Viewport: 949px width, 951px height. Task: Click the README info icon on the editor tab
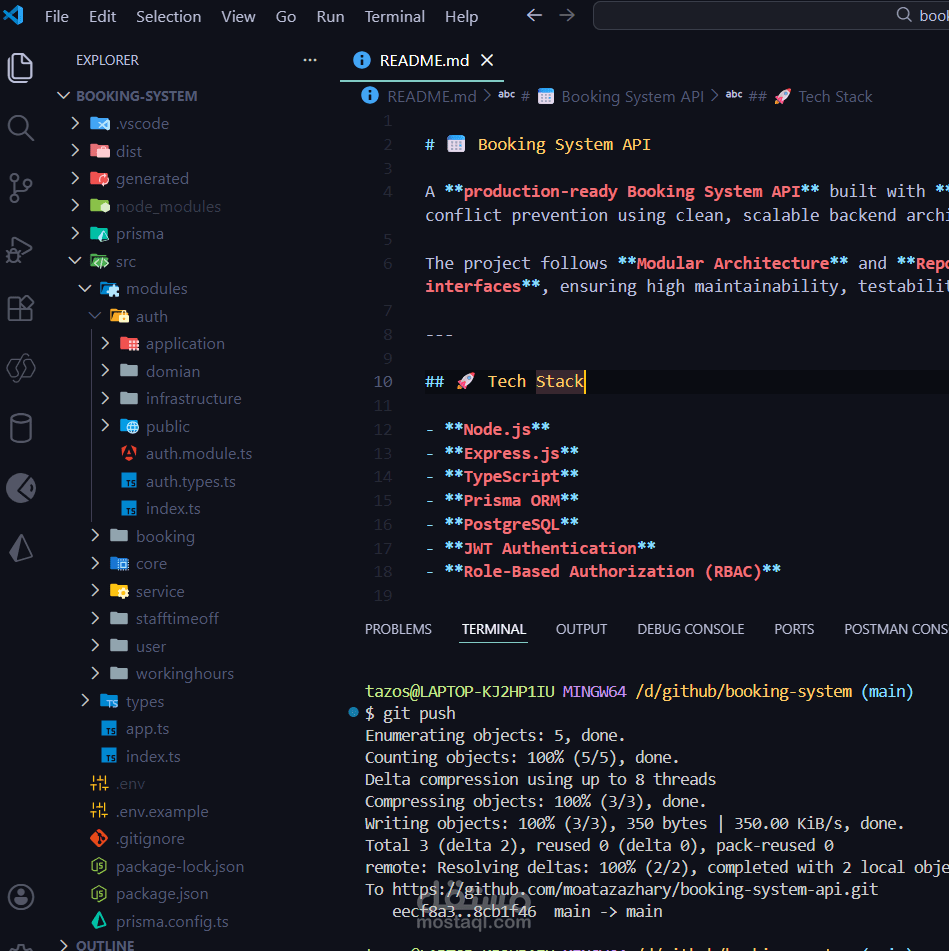tap(361, 60)
